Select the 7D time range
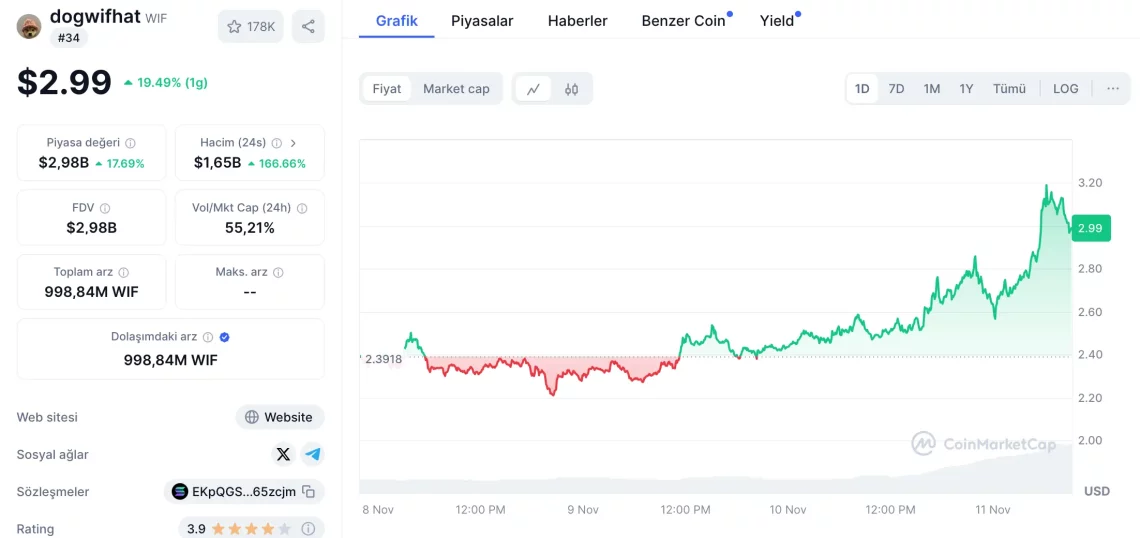 pyautogui.click(x=896, y=89)
